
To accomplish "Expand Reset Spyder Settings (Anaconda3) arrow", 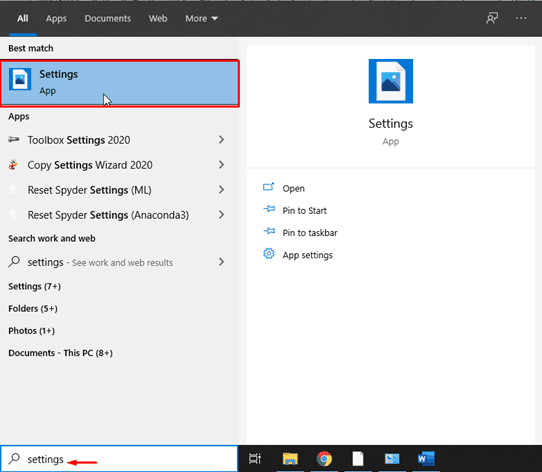I will tap(221, 215).
